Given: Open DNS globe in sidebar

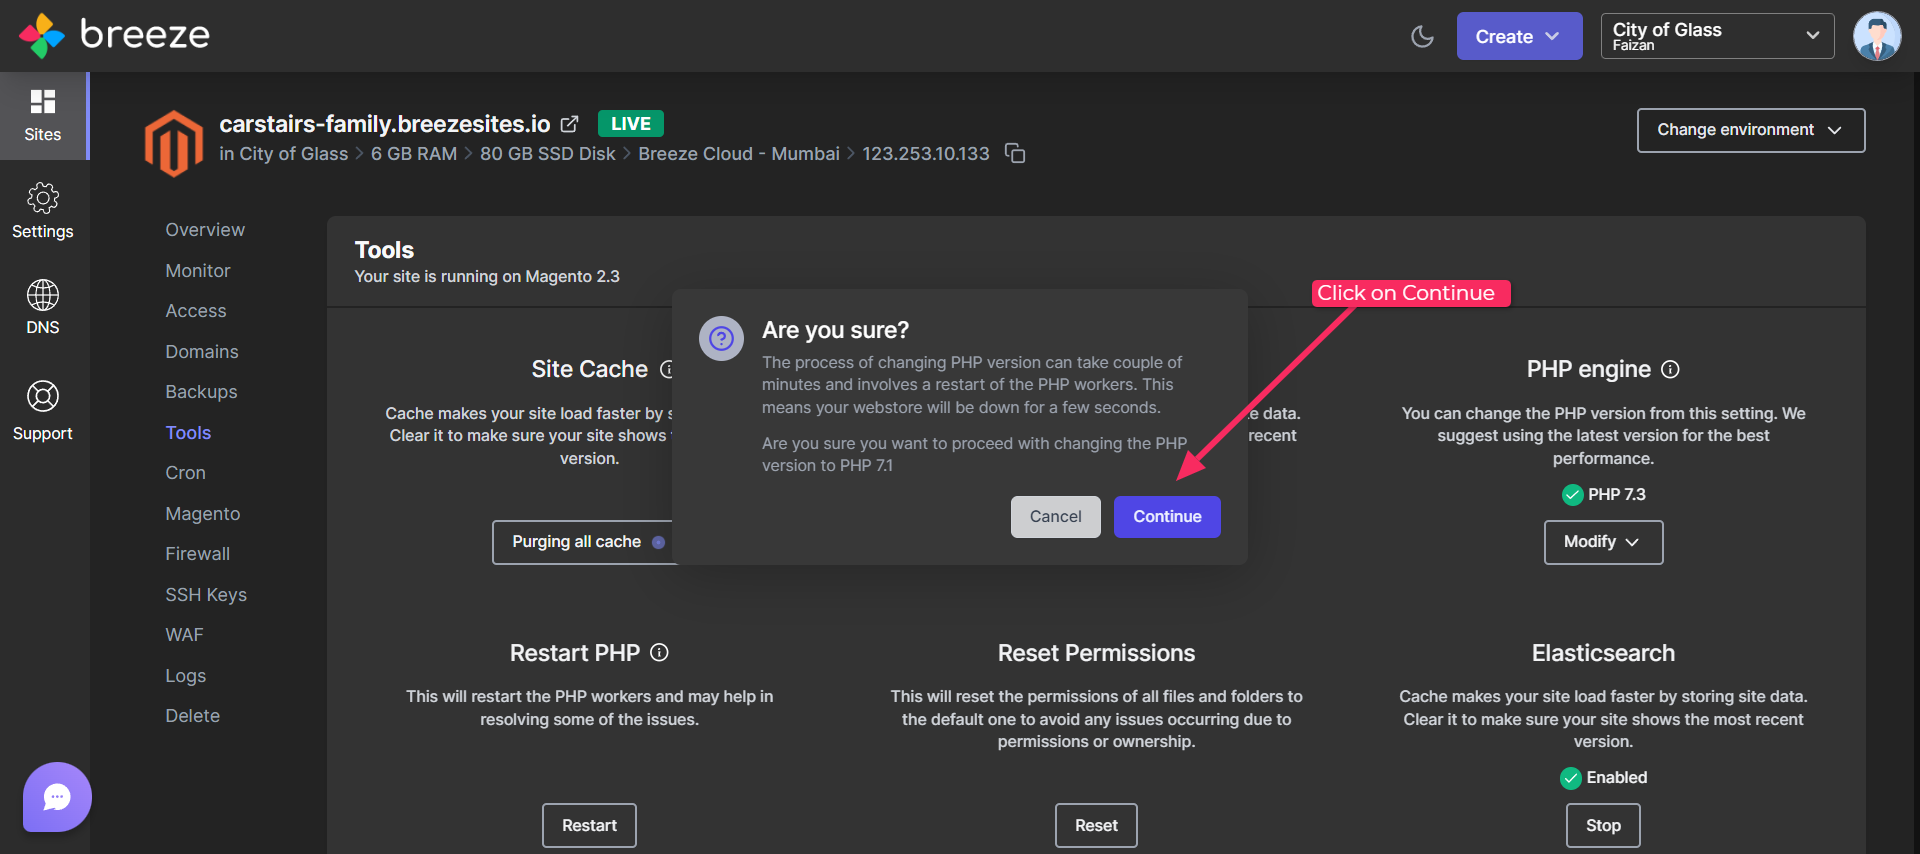Looking at the screenshot, I should (x=43, y=307).
